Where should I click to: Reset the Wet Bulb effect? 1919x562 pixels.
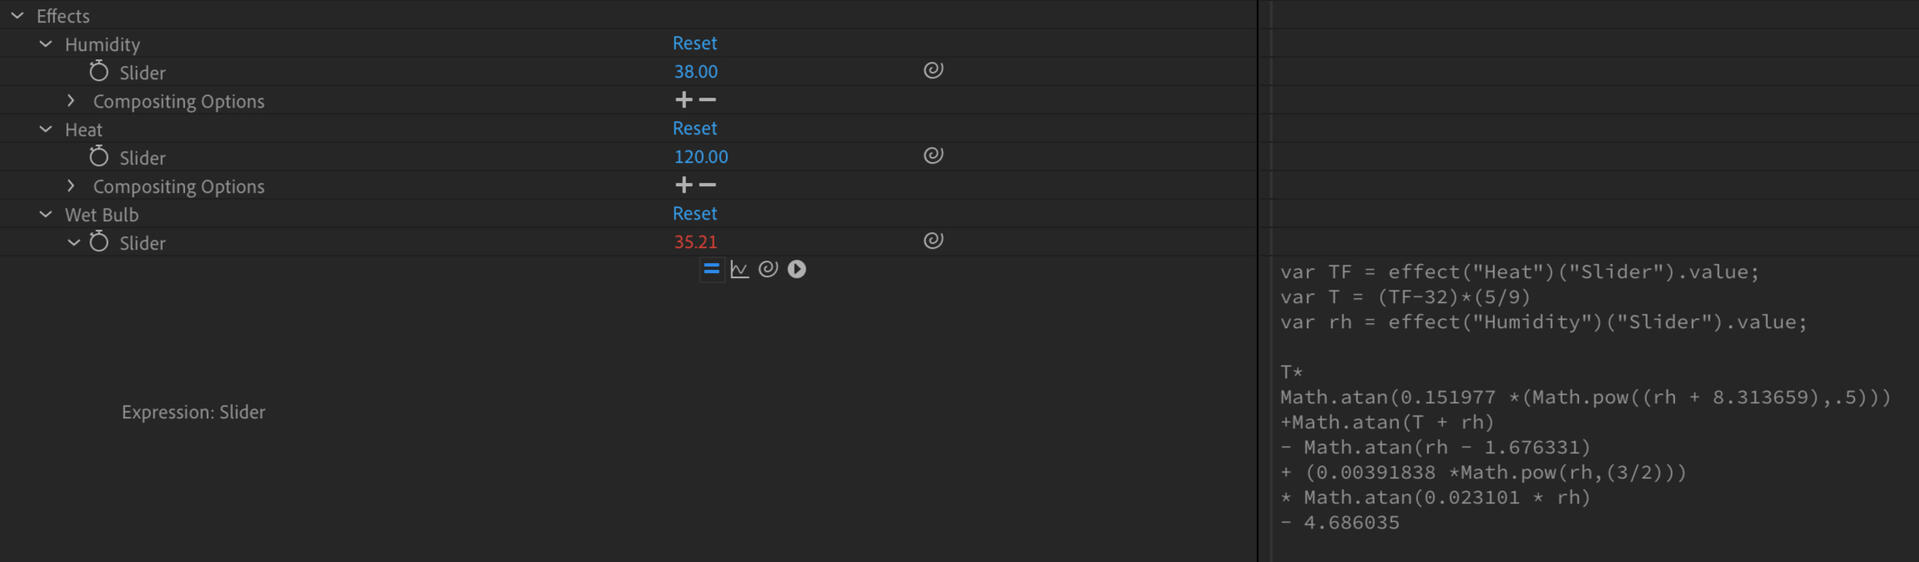[x=694, y=213]
